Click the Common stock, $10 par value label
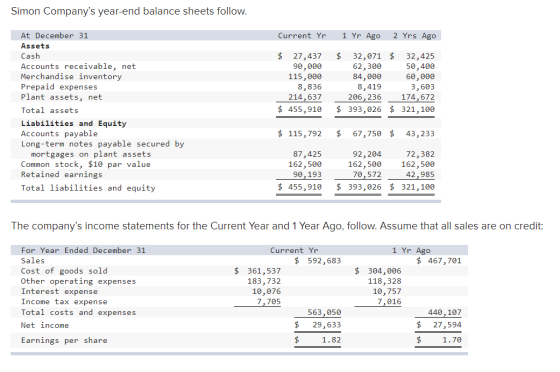The image size is (560, 372). coord(86,164)
